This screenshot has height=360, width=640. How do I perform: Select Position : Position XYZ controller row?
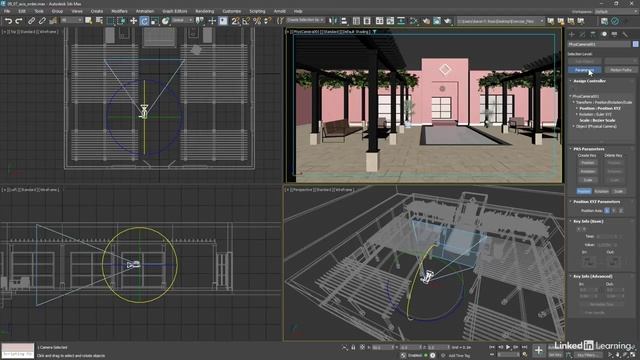tap(600, 109)
